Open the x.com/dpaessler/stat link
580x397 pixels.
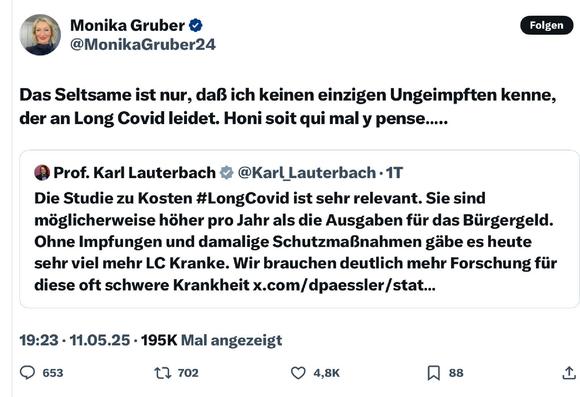[344, 285]
